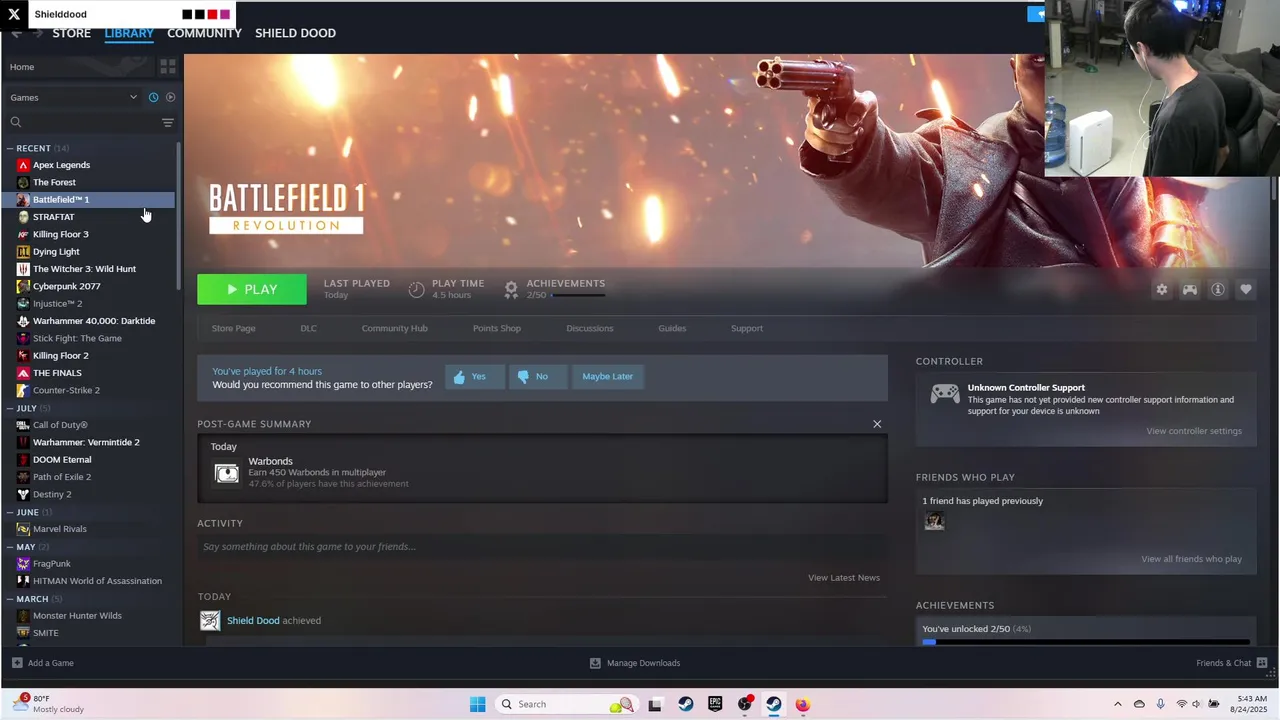The image size is (1280, 720).
Task: Open library collections grid view icon
Action: [168, 66]
